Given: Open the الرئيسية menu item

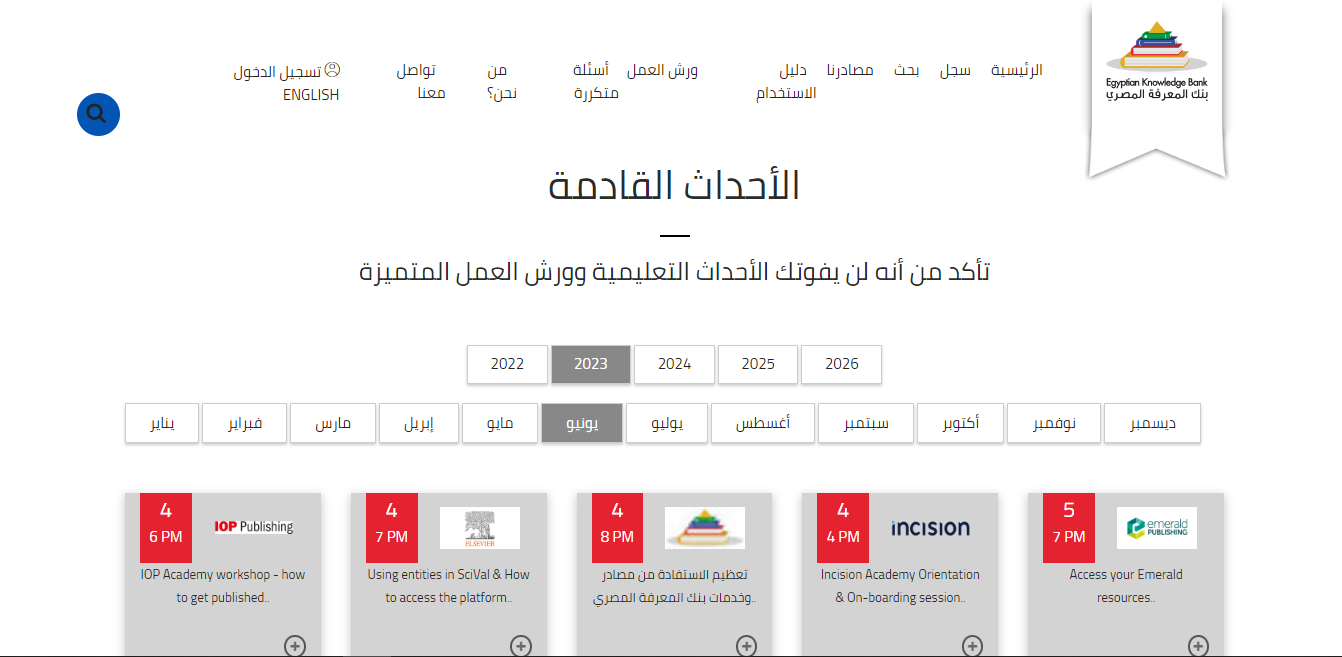Looking at the screenshot, I should [1017, 70].
